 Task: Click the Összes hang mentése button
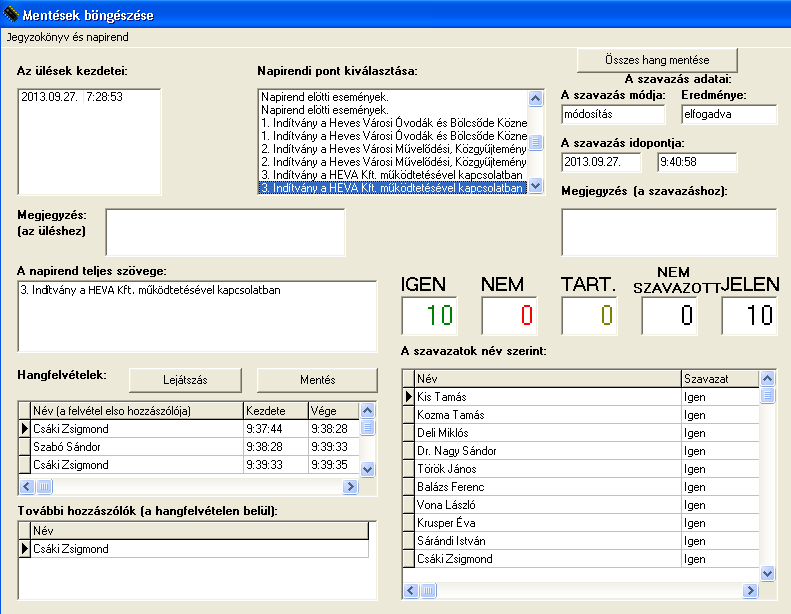(657, 60)
